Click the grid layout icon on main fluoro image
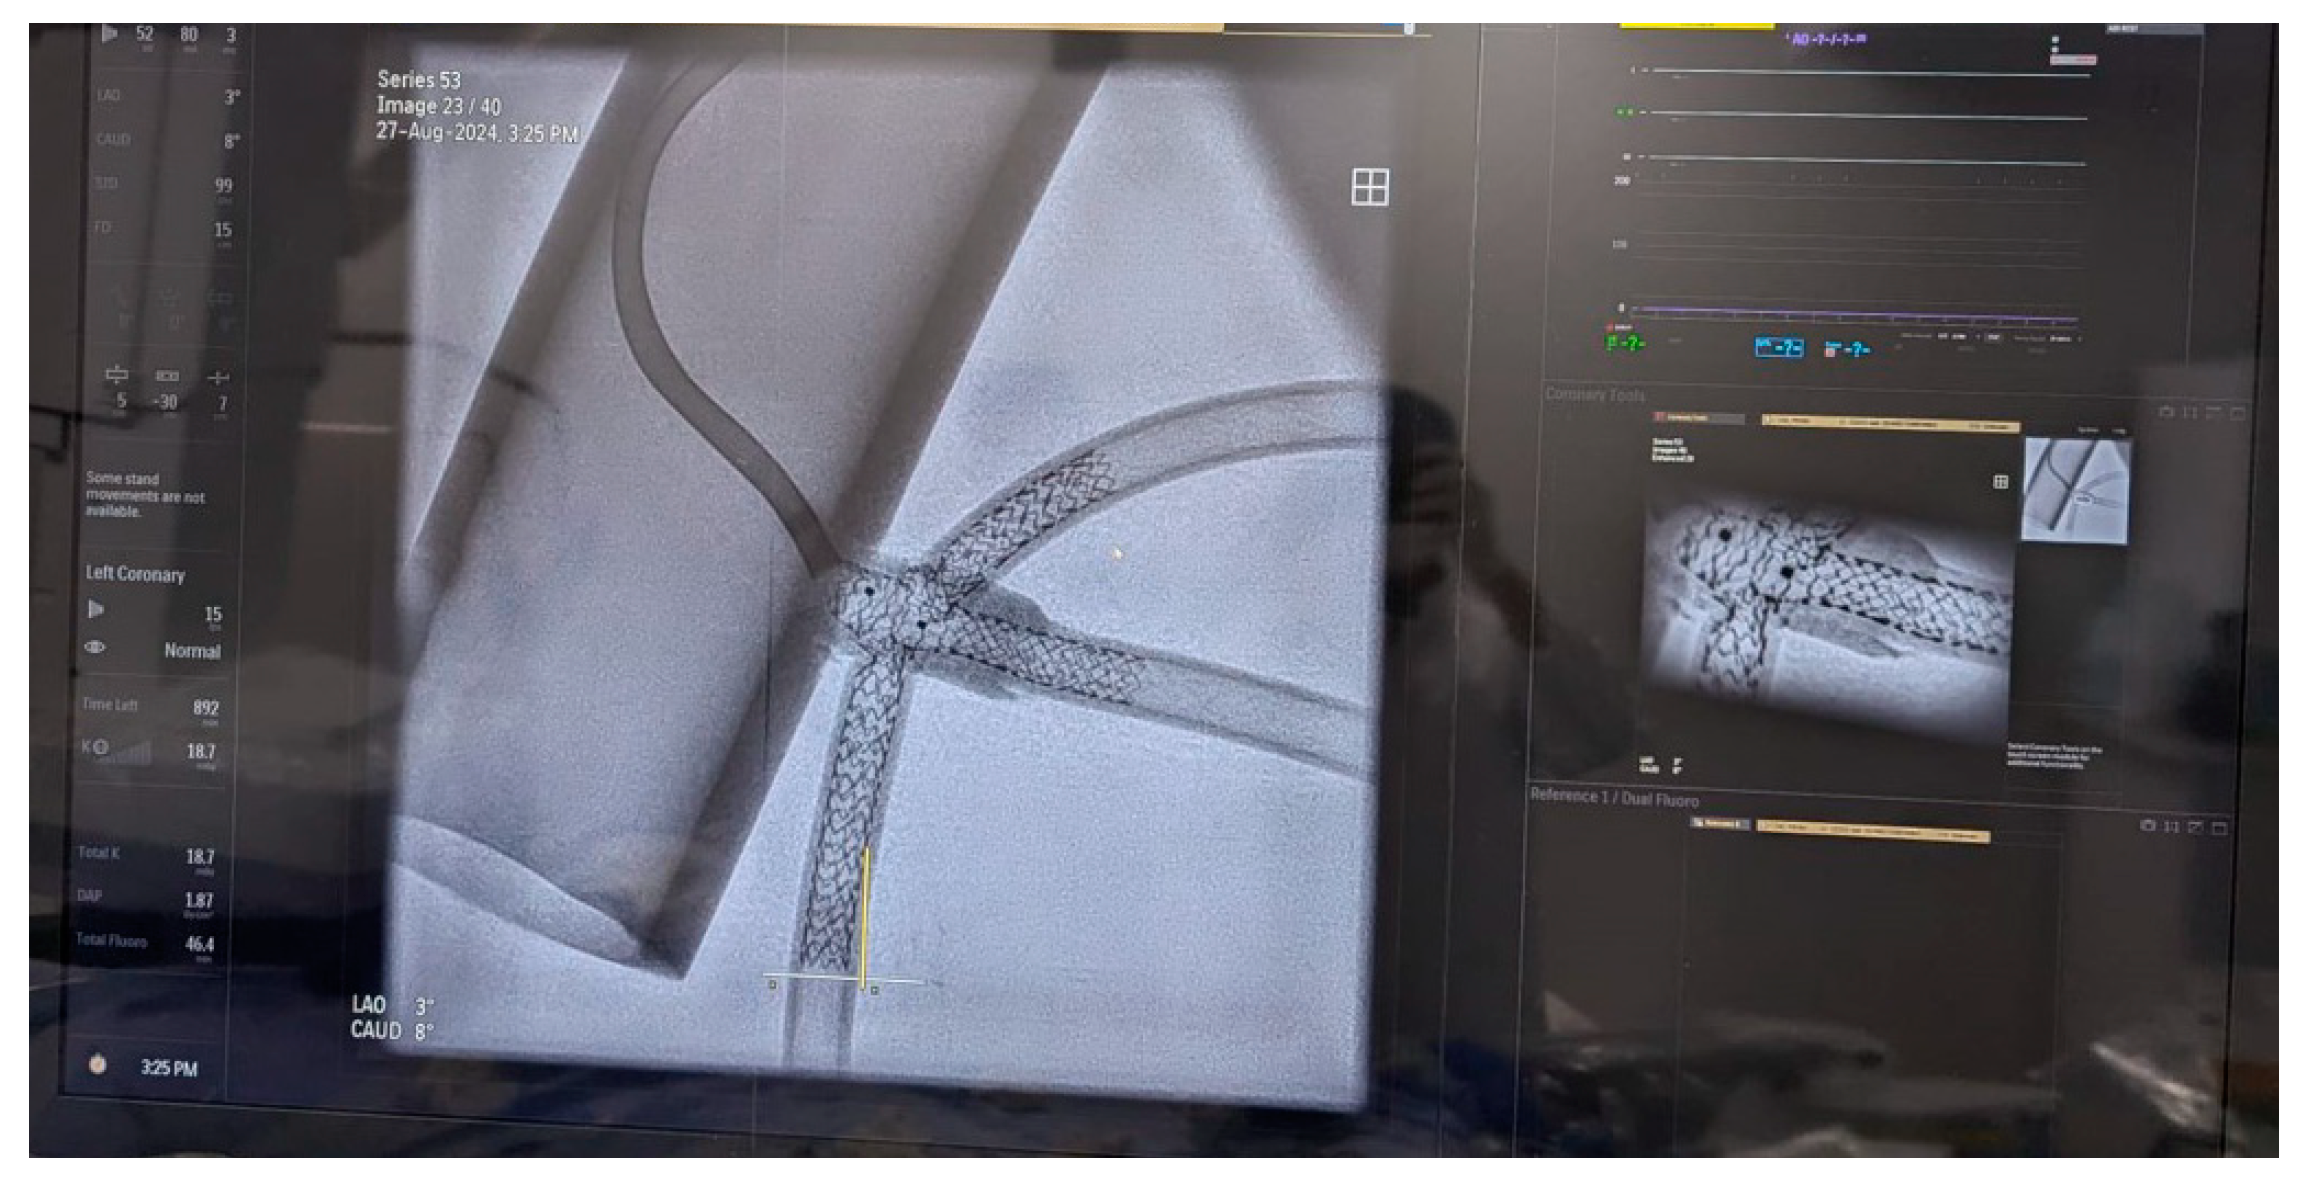The height and width of the screenshot is (1187, 2299). click(1369, 187)
